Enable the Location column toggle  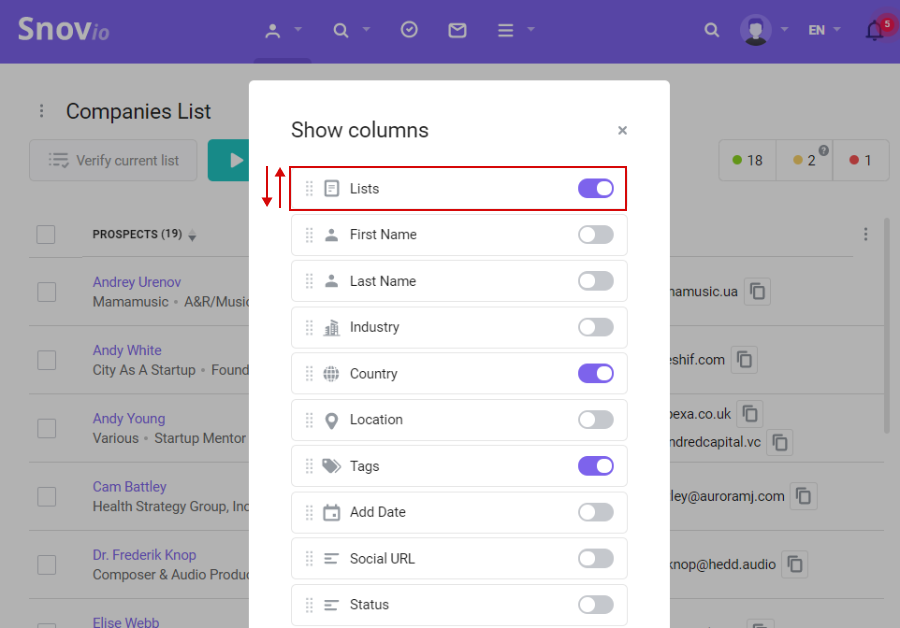pyautogui.click(x=596, y=420)
